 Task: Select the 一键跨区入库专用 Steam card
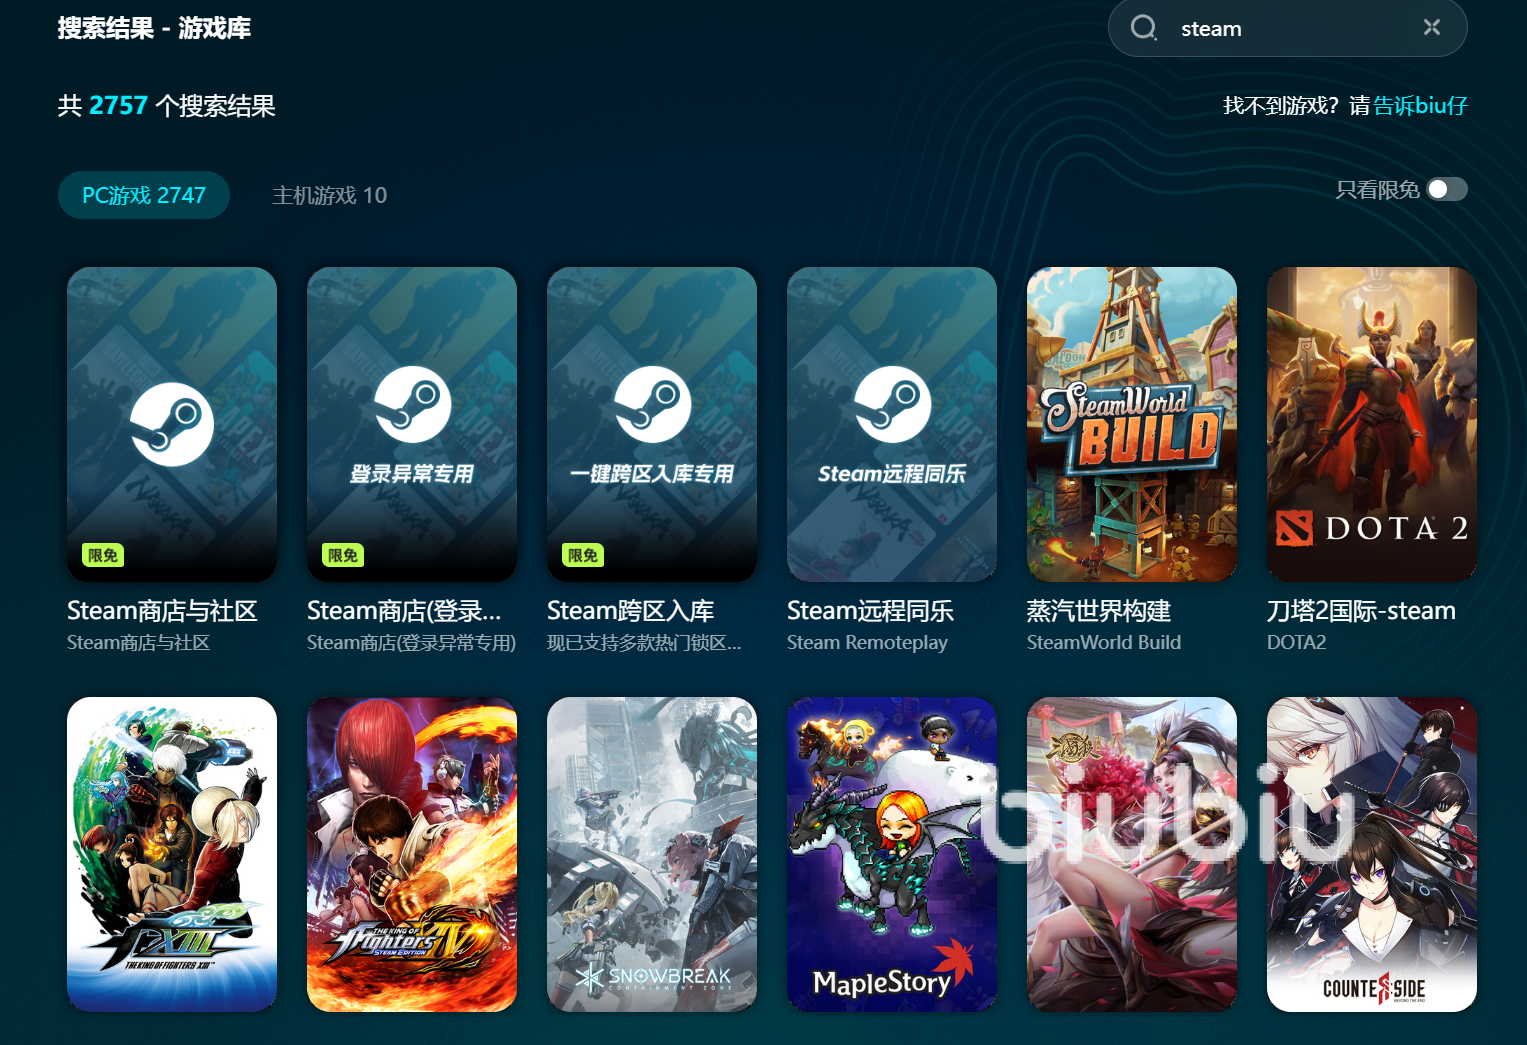click(652, 424)
